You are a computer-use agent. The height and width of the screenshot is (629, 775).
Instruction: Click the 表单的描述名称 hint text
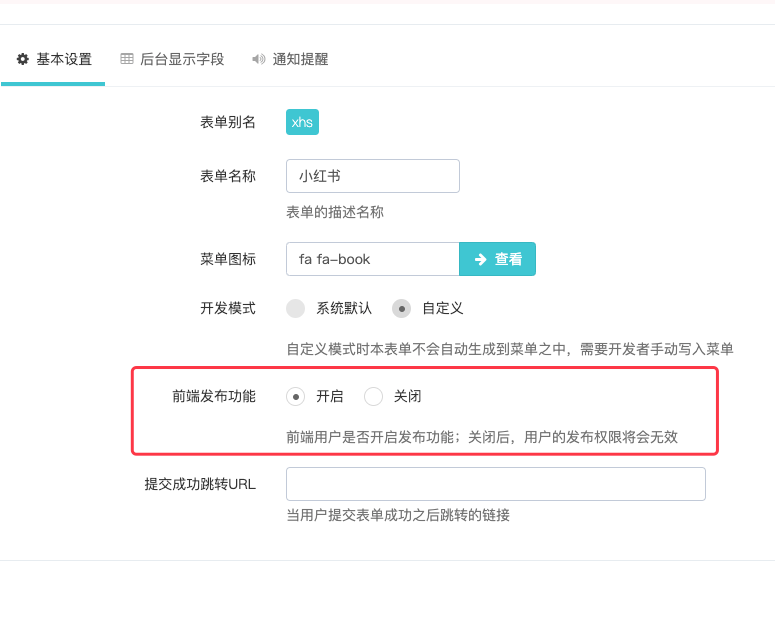(x=335, y=212)
